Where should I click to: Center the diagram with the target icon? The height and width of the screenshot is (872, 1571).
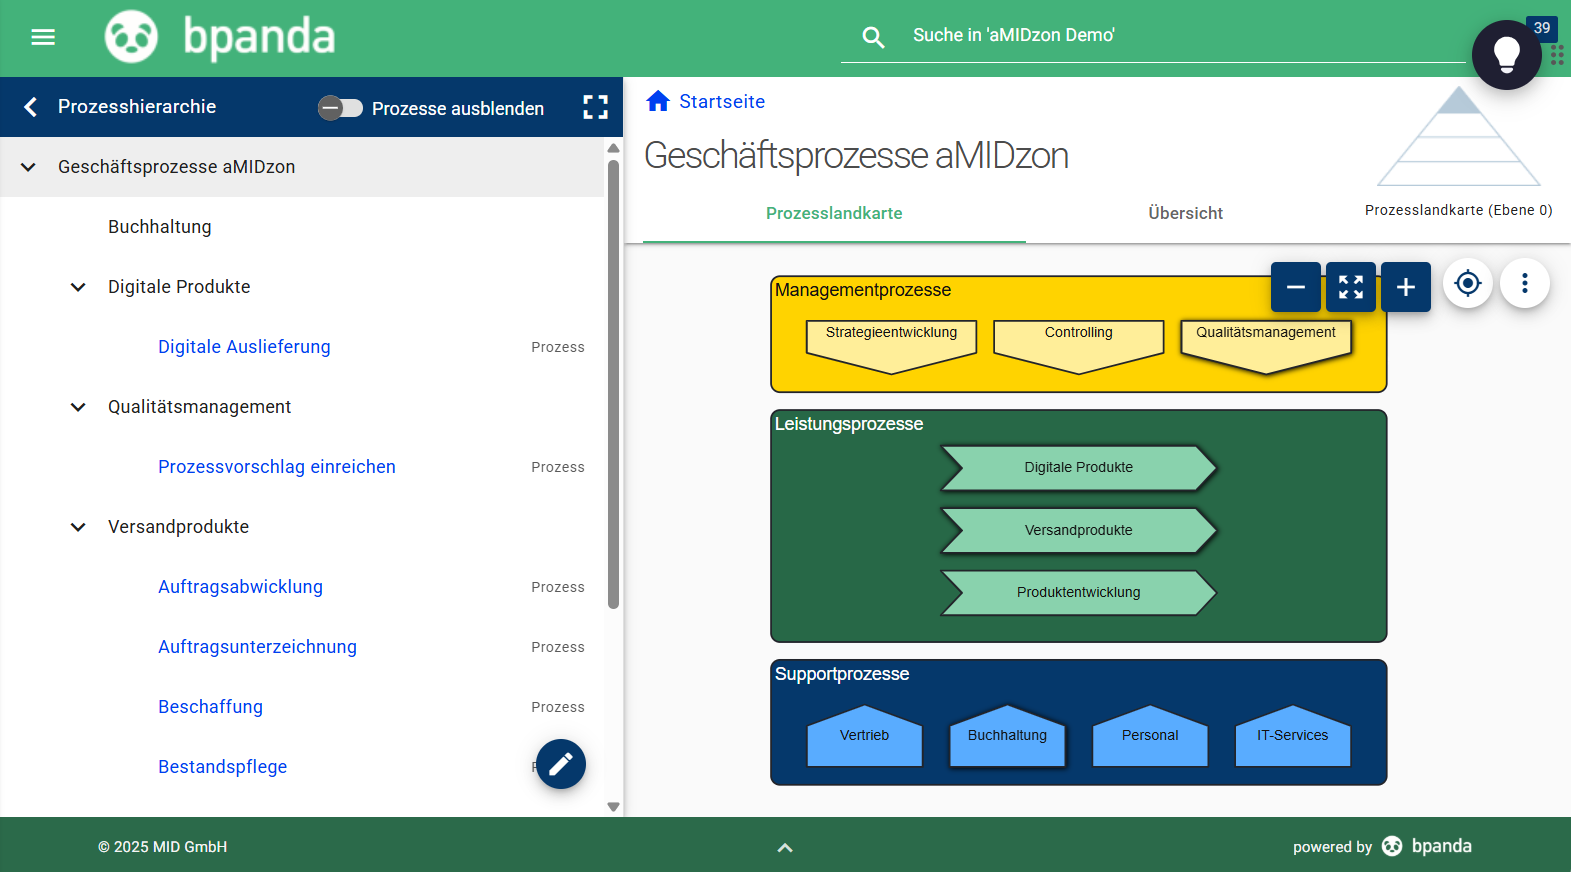1468,284
